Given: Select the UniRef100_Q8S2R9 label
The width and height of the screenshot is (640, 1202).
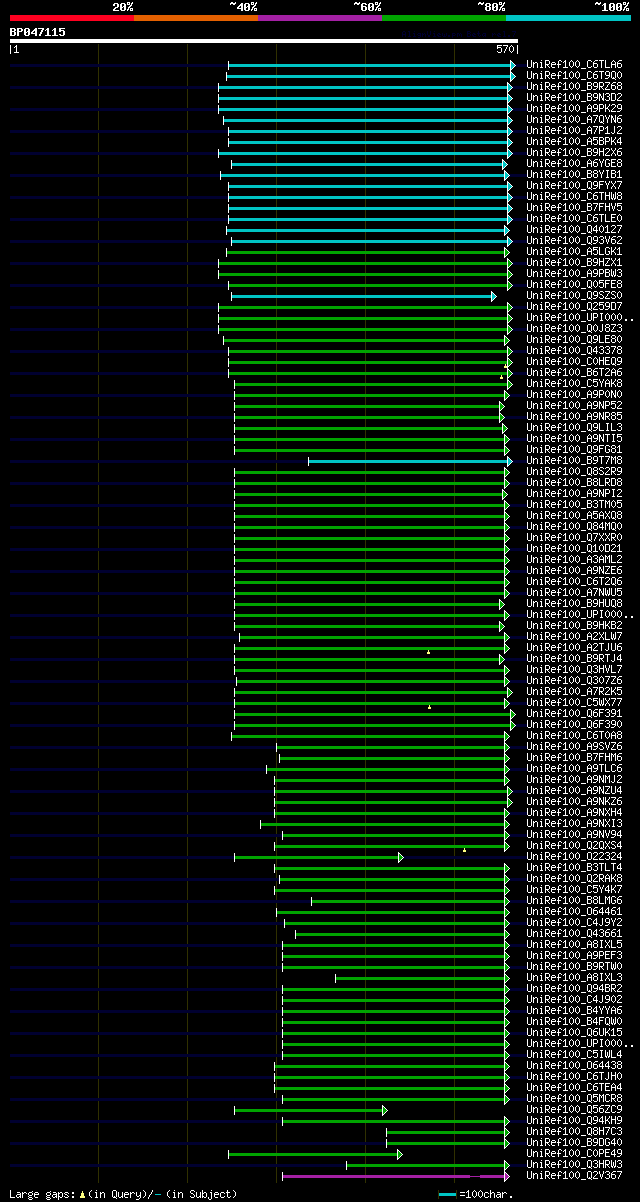Looking at the screenshot, I should (574, 471).
